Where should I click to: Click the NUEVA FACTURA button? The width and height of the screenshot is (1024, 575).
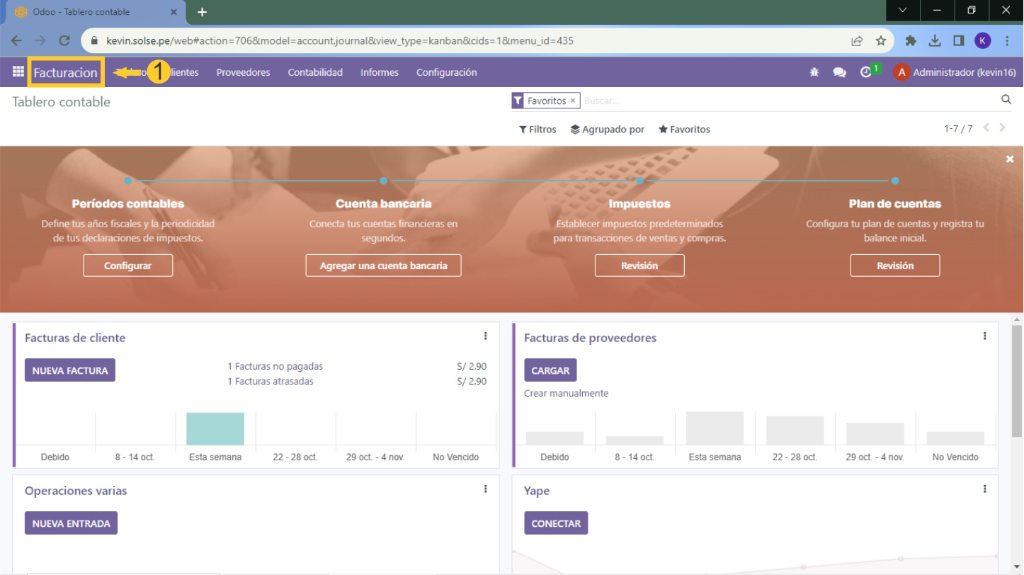(x=70, y=370)
